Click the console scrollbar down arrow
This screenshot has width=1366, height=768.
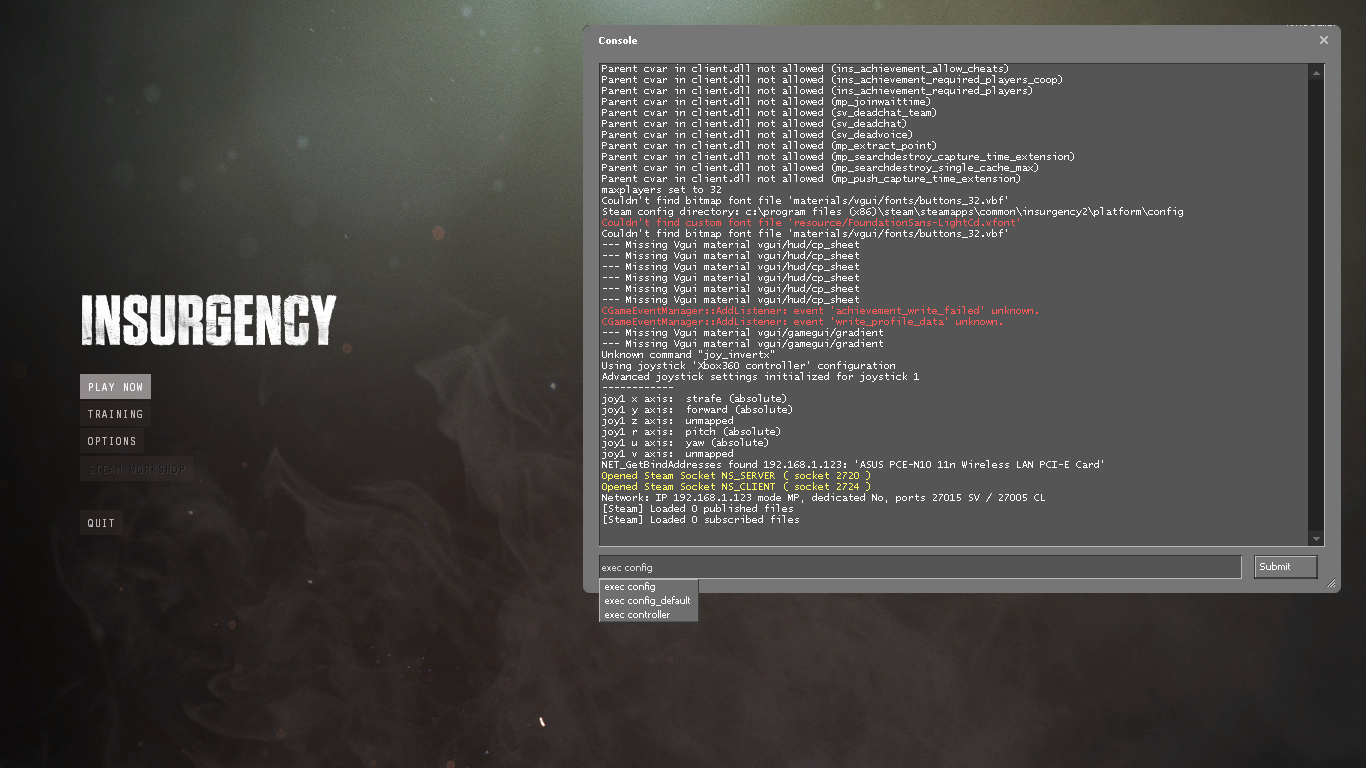1317,539
